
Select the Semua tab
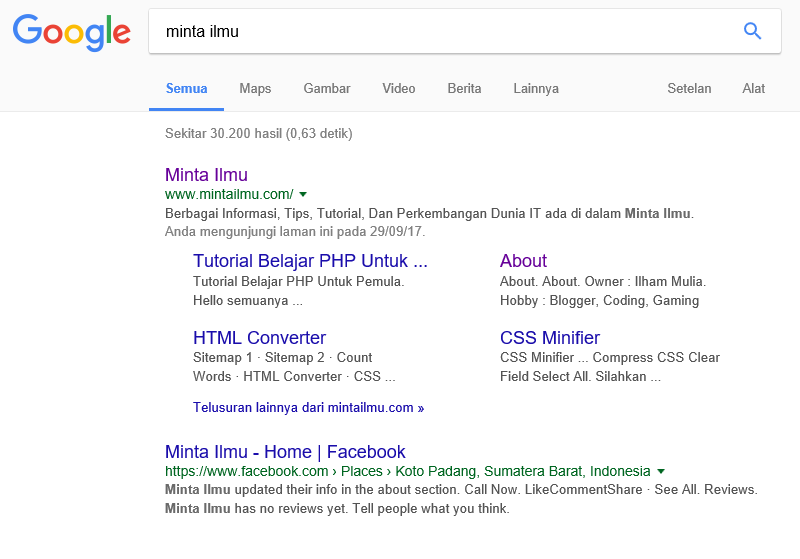186,88
